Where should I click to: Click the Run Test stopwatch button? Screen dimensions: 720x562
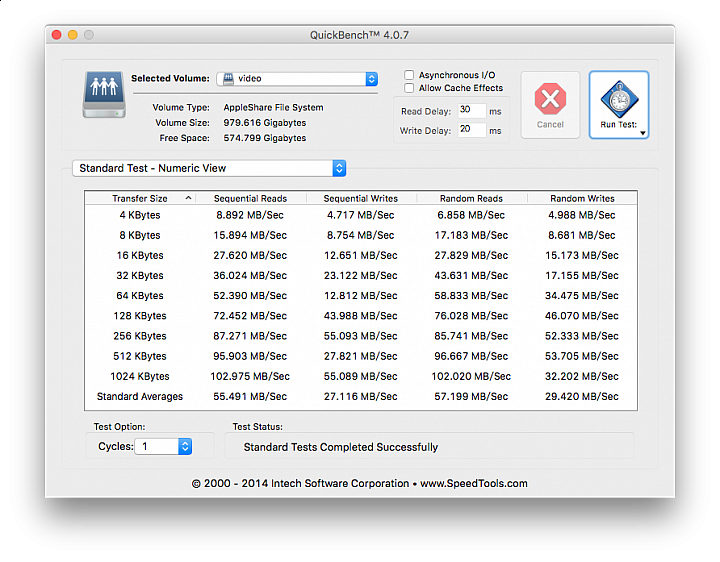click(619, 105)
